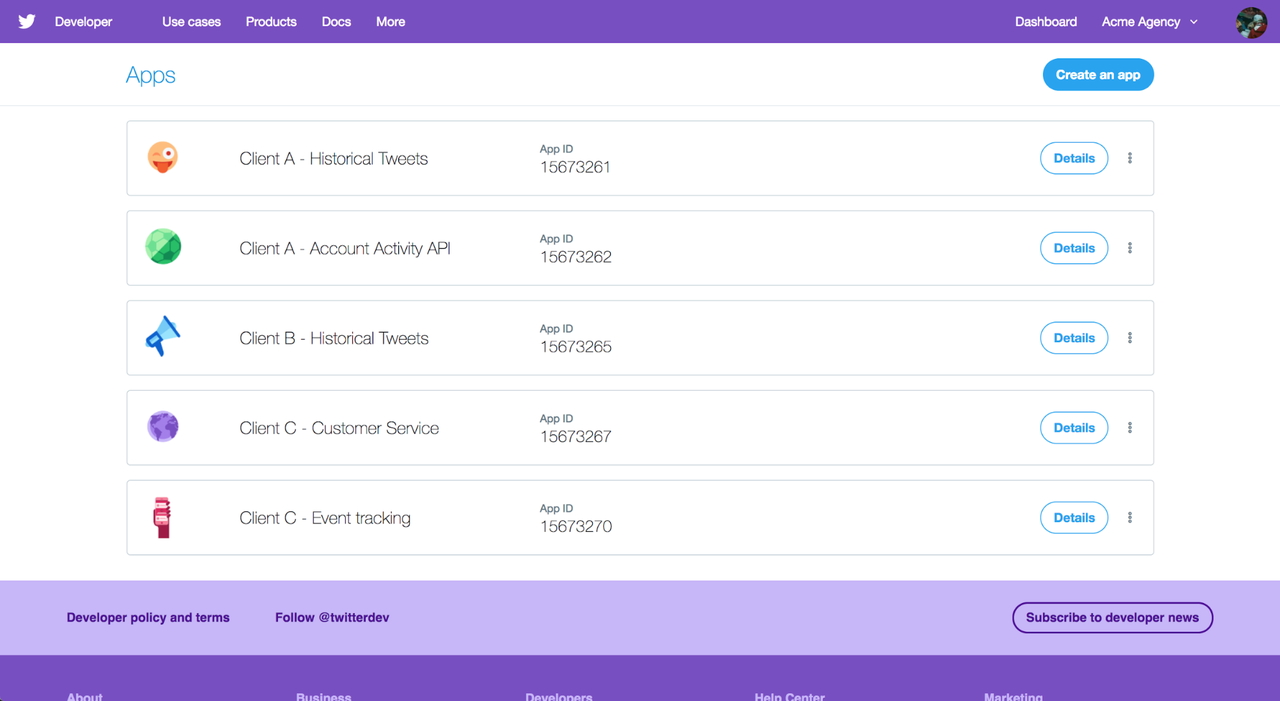The image size is (1280, 701).
Task: Open the Docs menu
Action: [336, 21]
